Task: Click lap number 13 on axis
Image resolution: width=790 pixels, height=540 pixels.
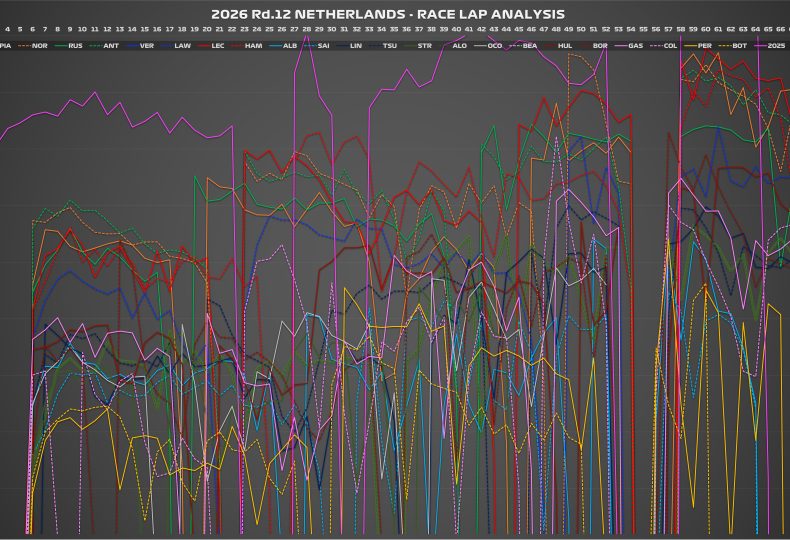Action: click(x=119, y=30)
